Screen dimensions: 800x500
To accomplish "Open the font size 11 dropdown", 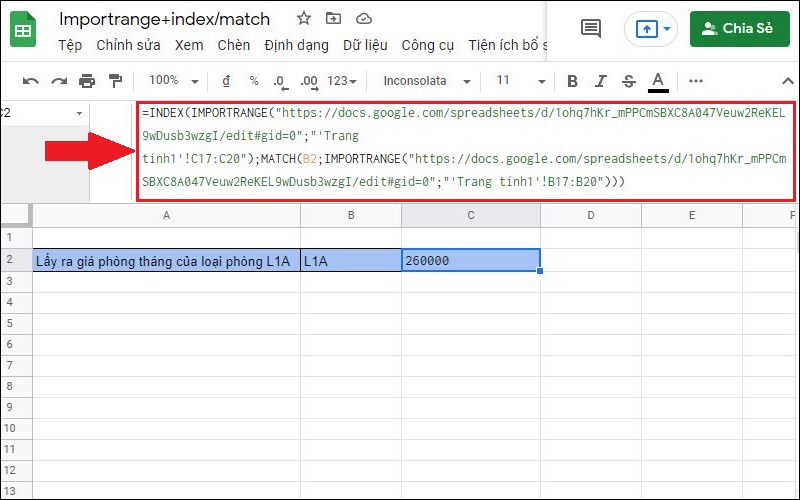I will pos(520,81).
